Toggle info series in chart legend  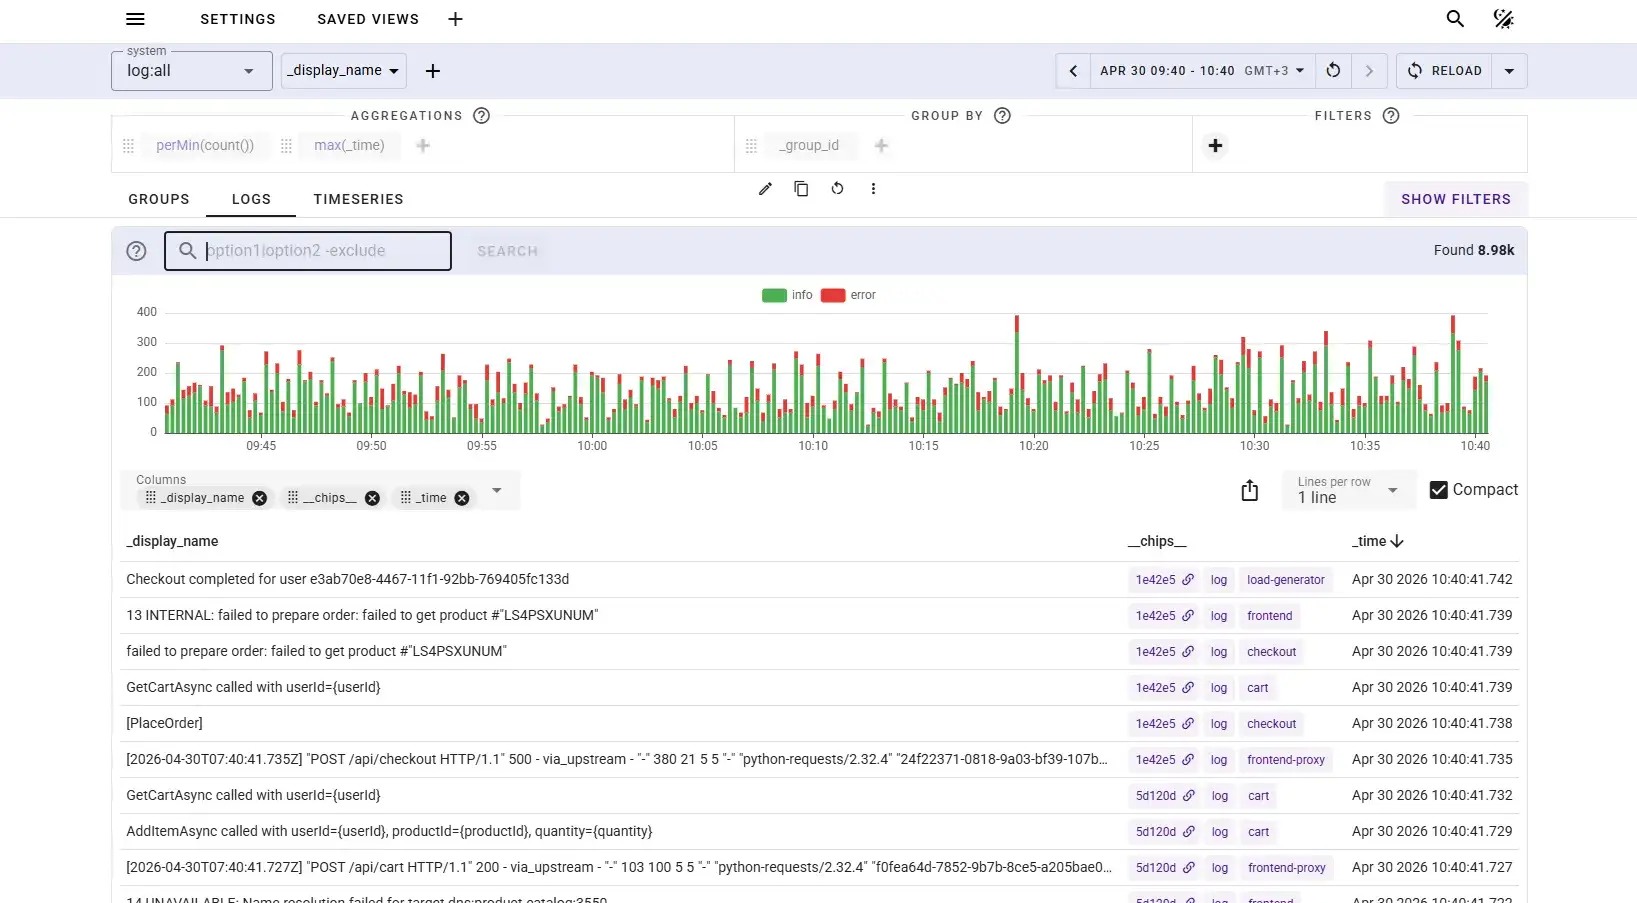tap(787, 295)
